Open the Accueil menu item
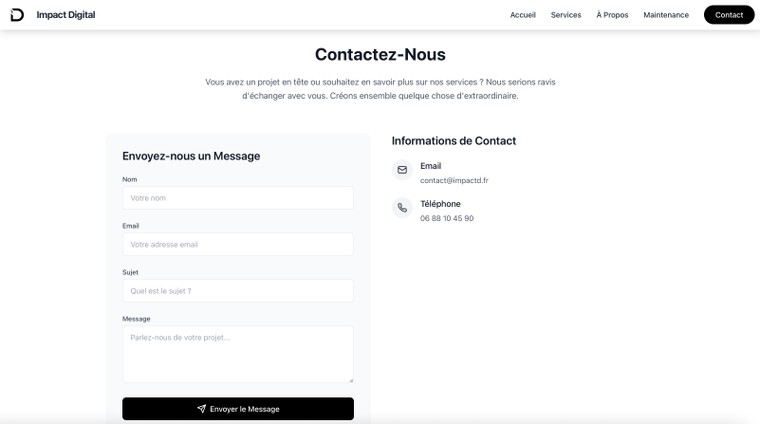The image size is (760, 424). 522,15
